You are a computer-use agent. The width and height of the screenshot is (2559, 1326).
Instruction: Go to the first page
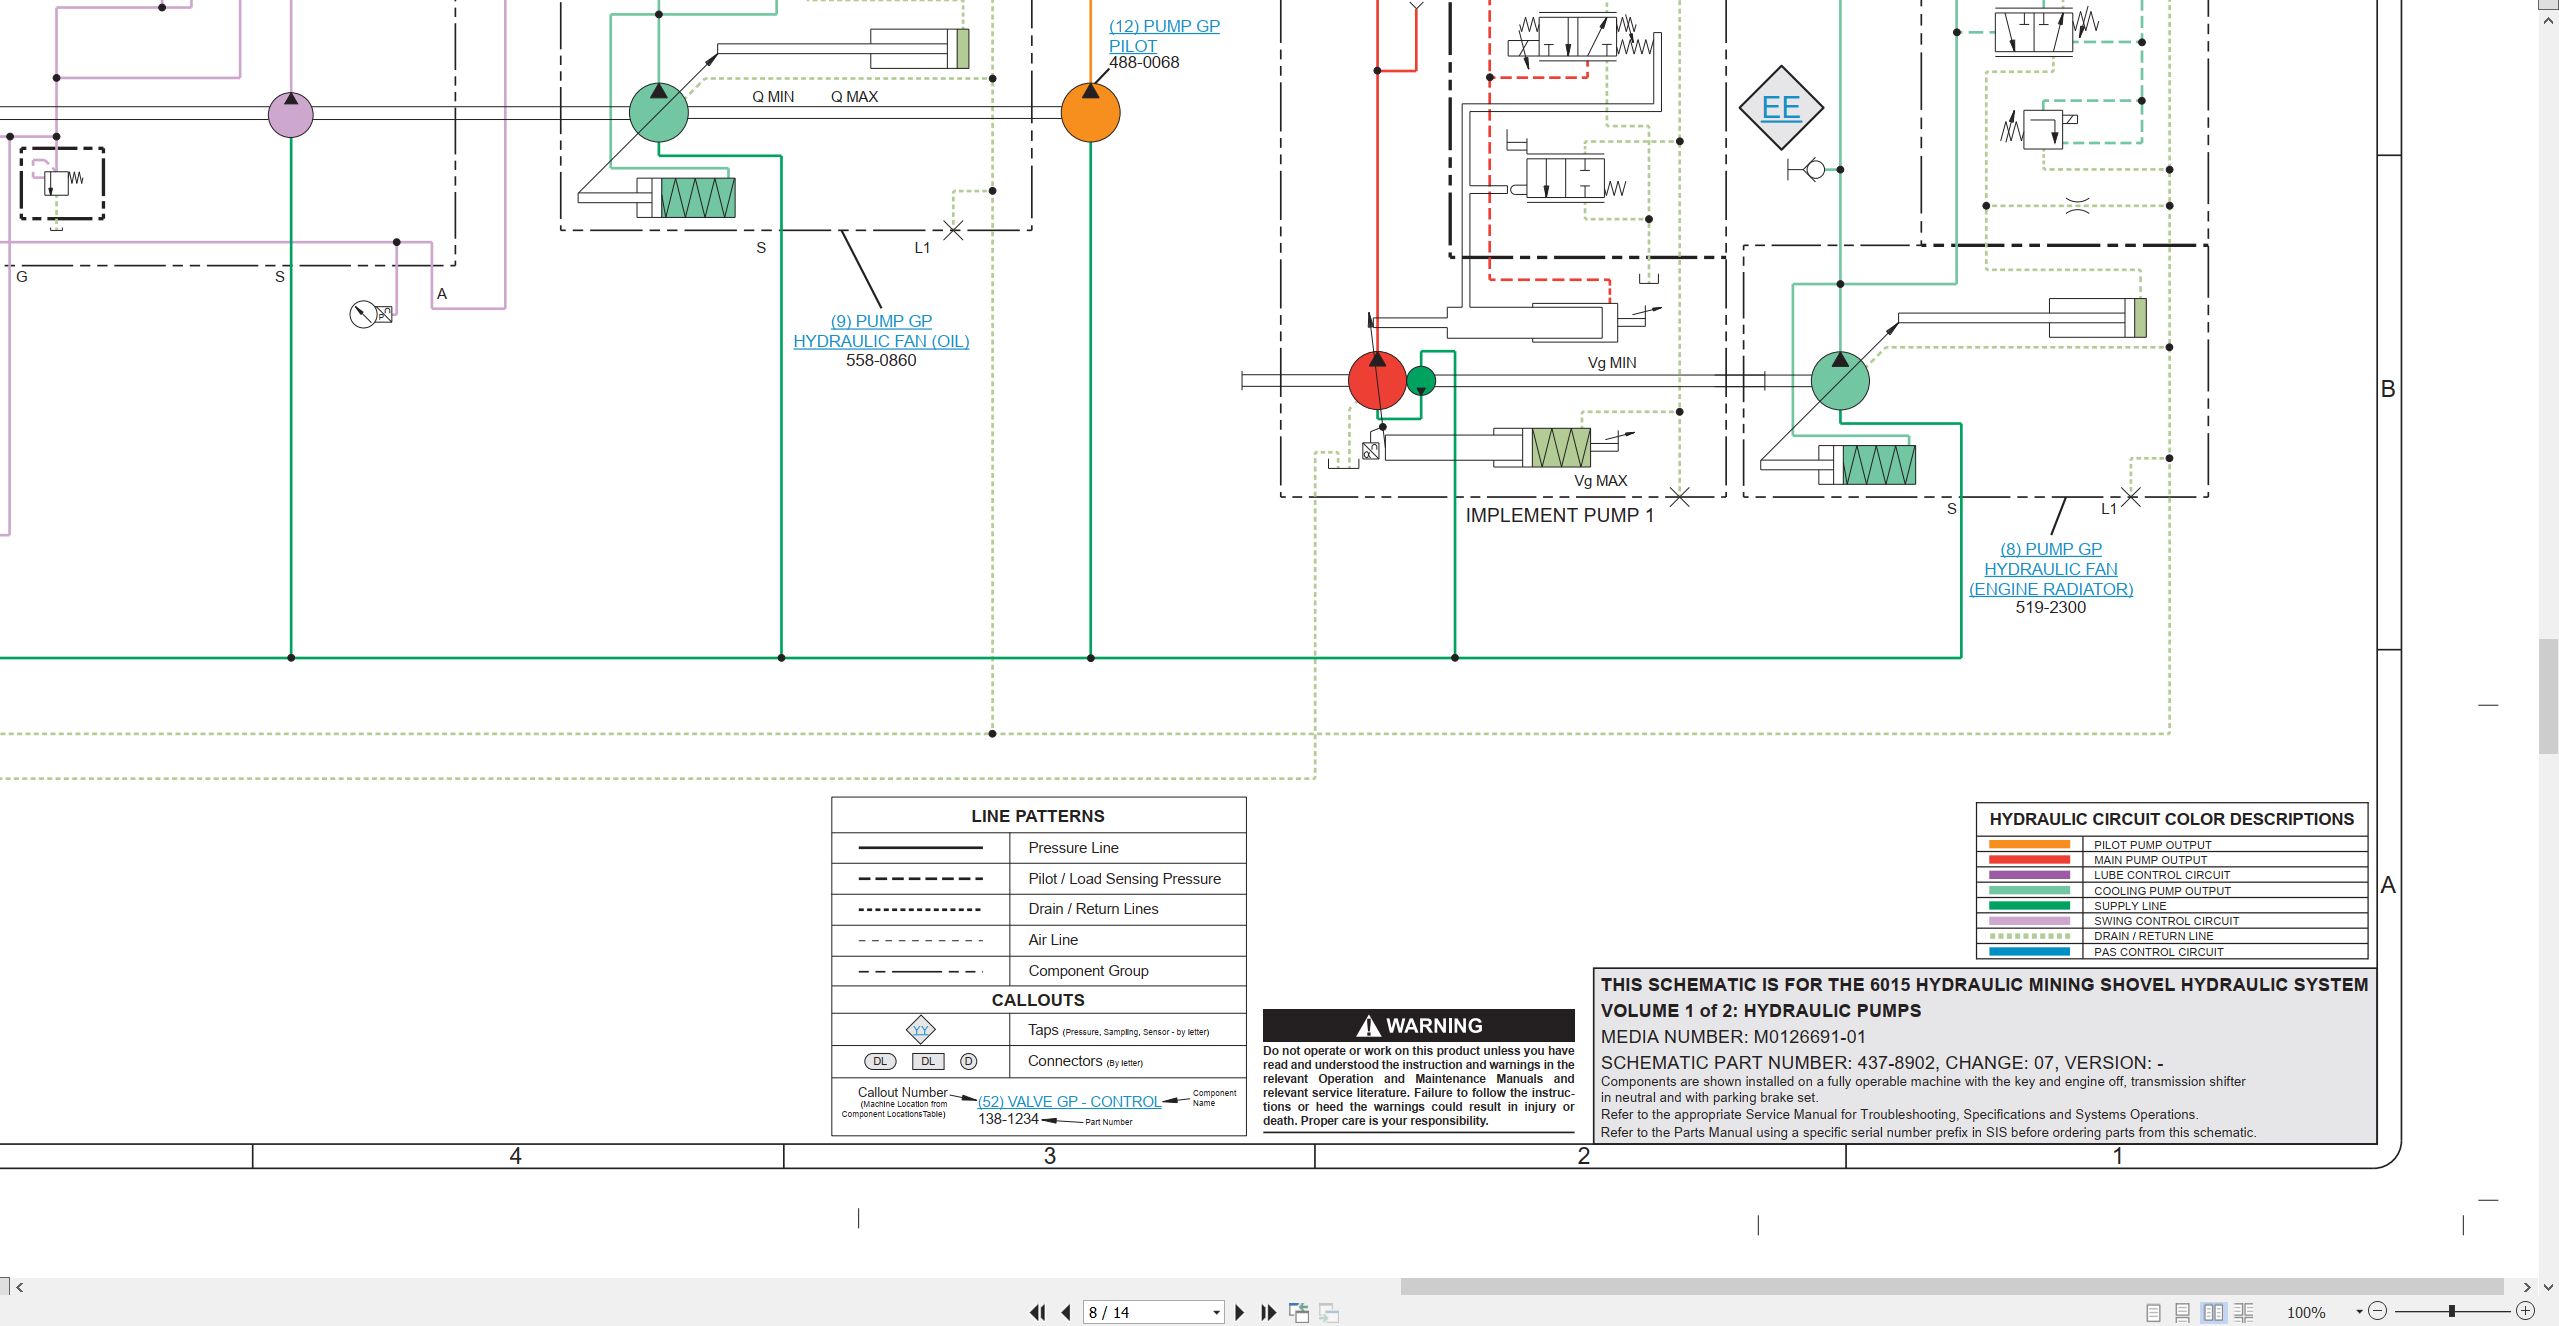tap(1038, 1312)
